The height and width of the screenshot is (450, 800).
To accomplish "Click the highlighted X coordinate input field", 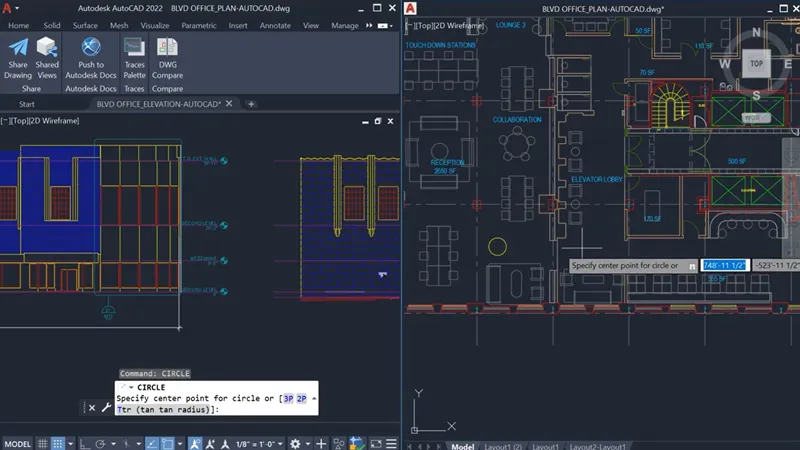I will click(x=724, y=265).
